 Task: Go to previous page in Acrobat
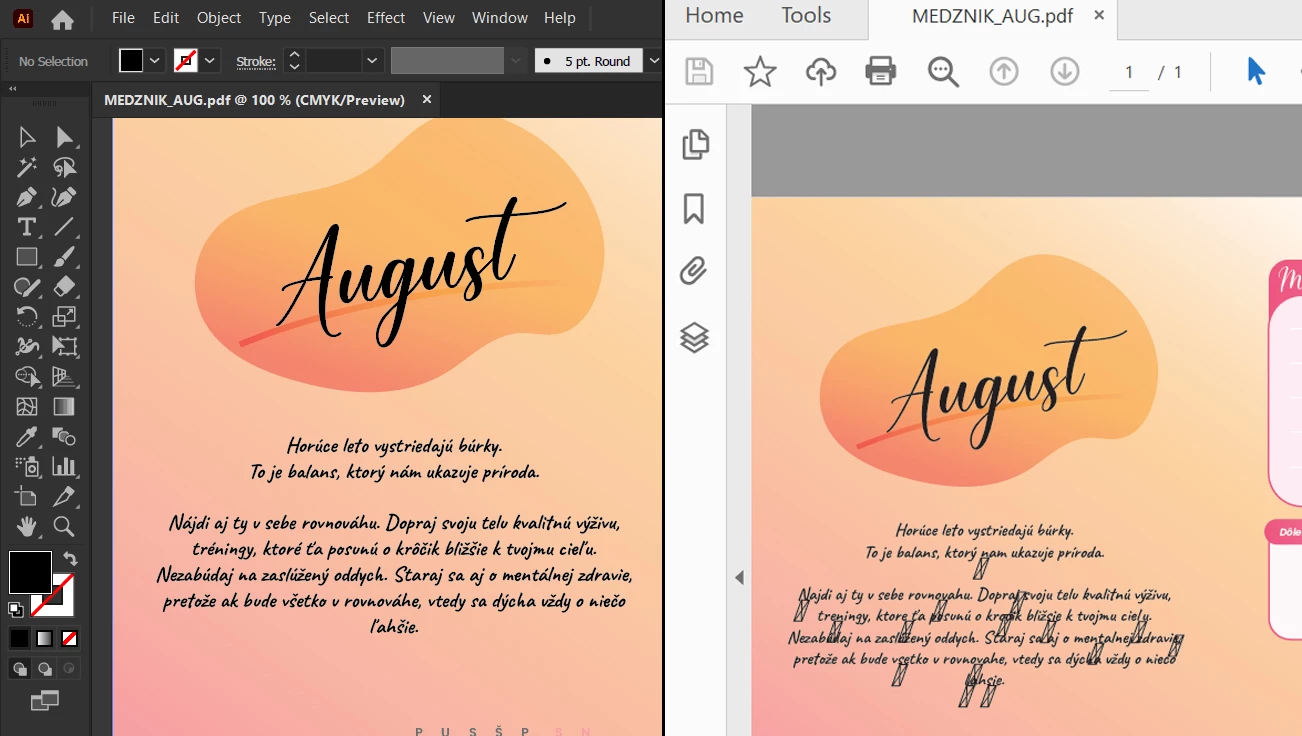1004,71
